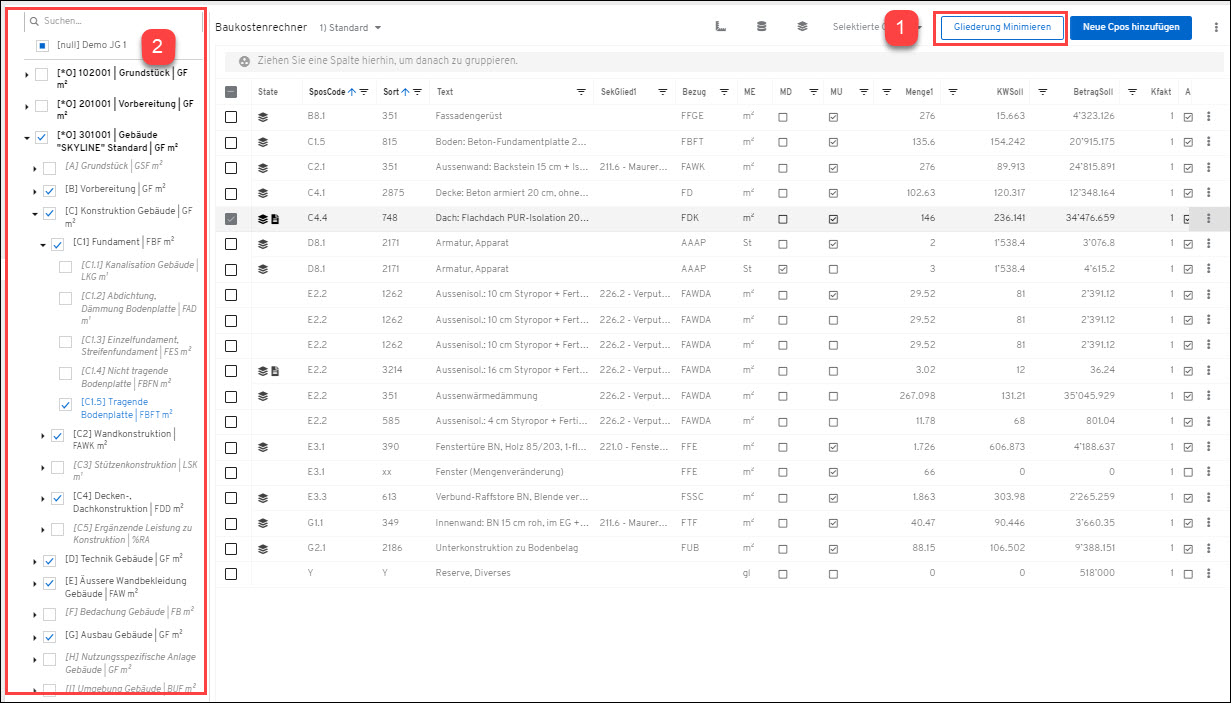Click the ruler measurement icon in toolbar

[720, 27]
